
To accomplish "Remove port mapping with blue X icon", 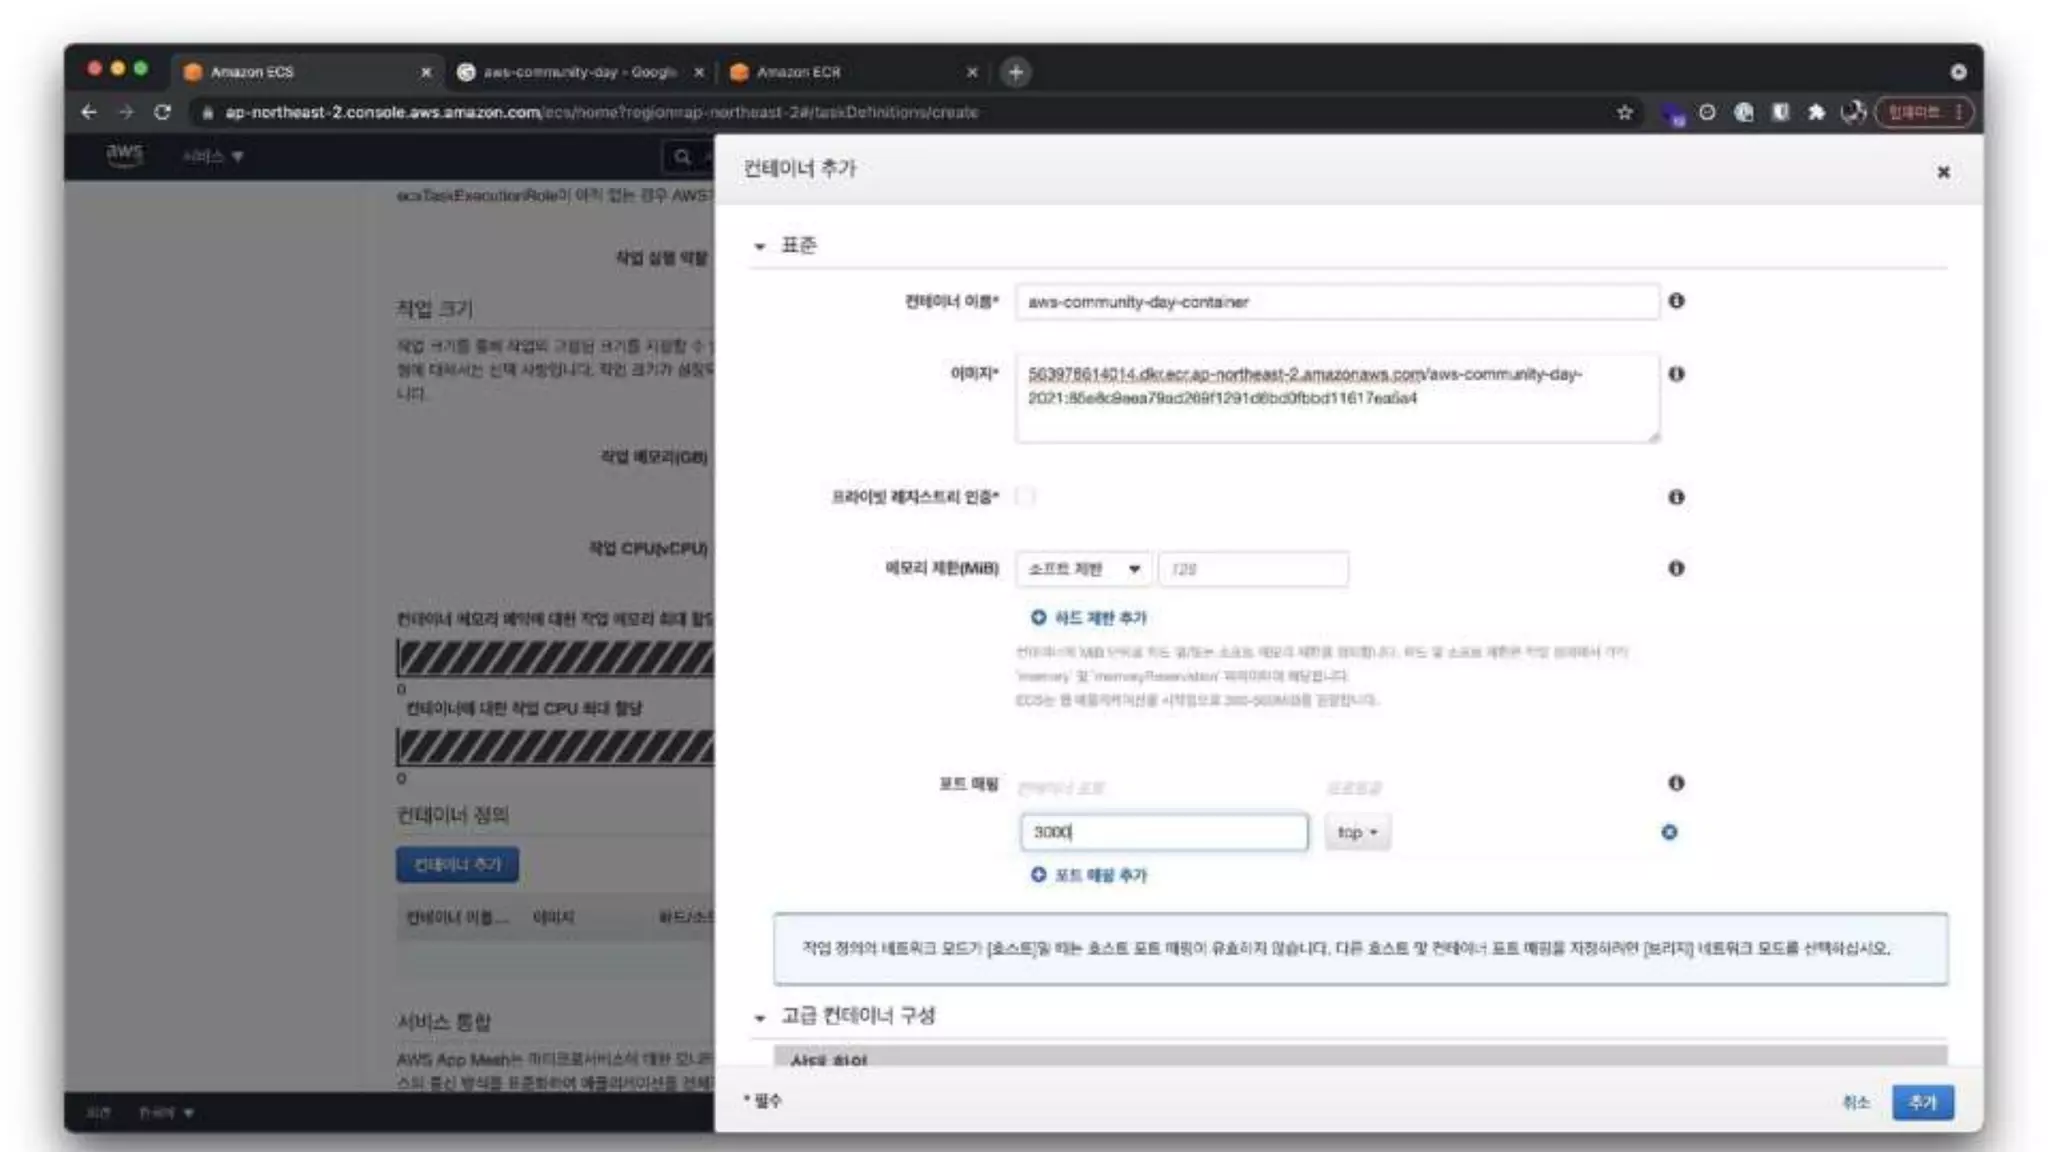I will coord(1669,832).
